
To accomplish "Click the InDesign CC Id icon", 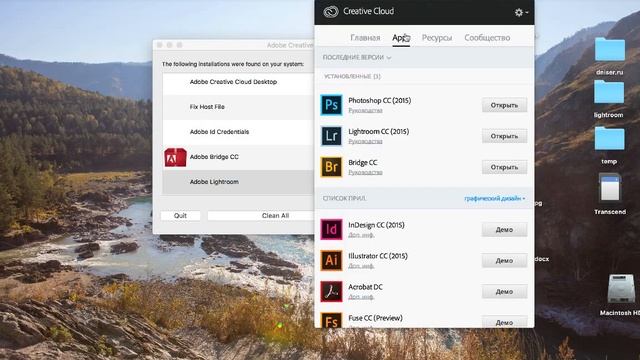I will pos(331,229).
